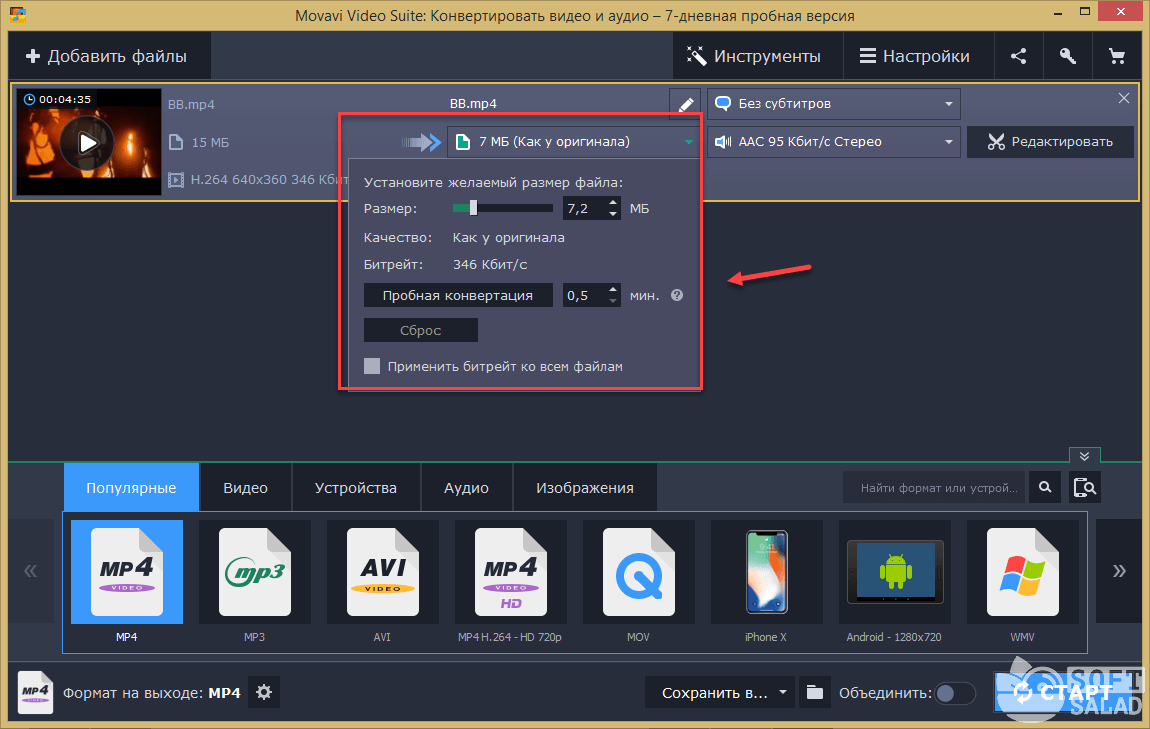Open the Изображения tab

tap(585, 488)
